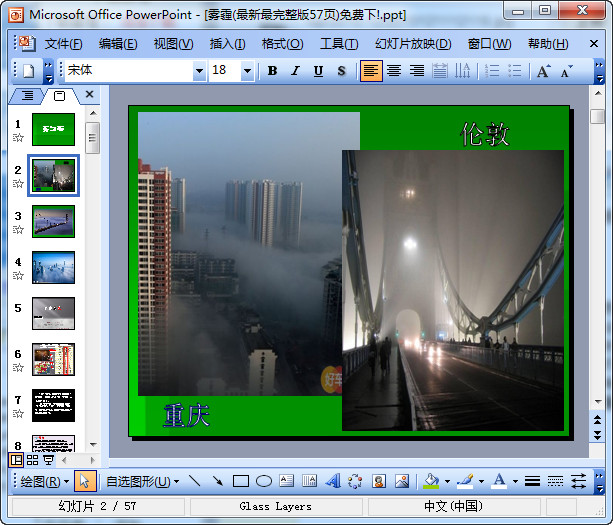Open the 格式(O) menu
The height and width of the screenshot is (525, 613).
pos(282,44)
